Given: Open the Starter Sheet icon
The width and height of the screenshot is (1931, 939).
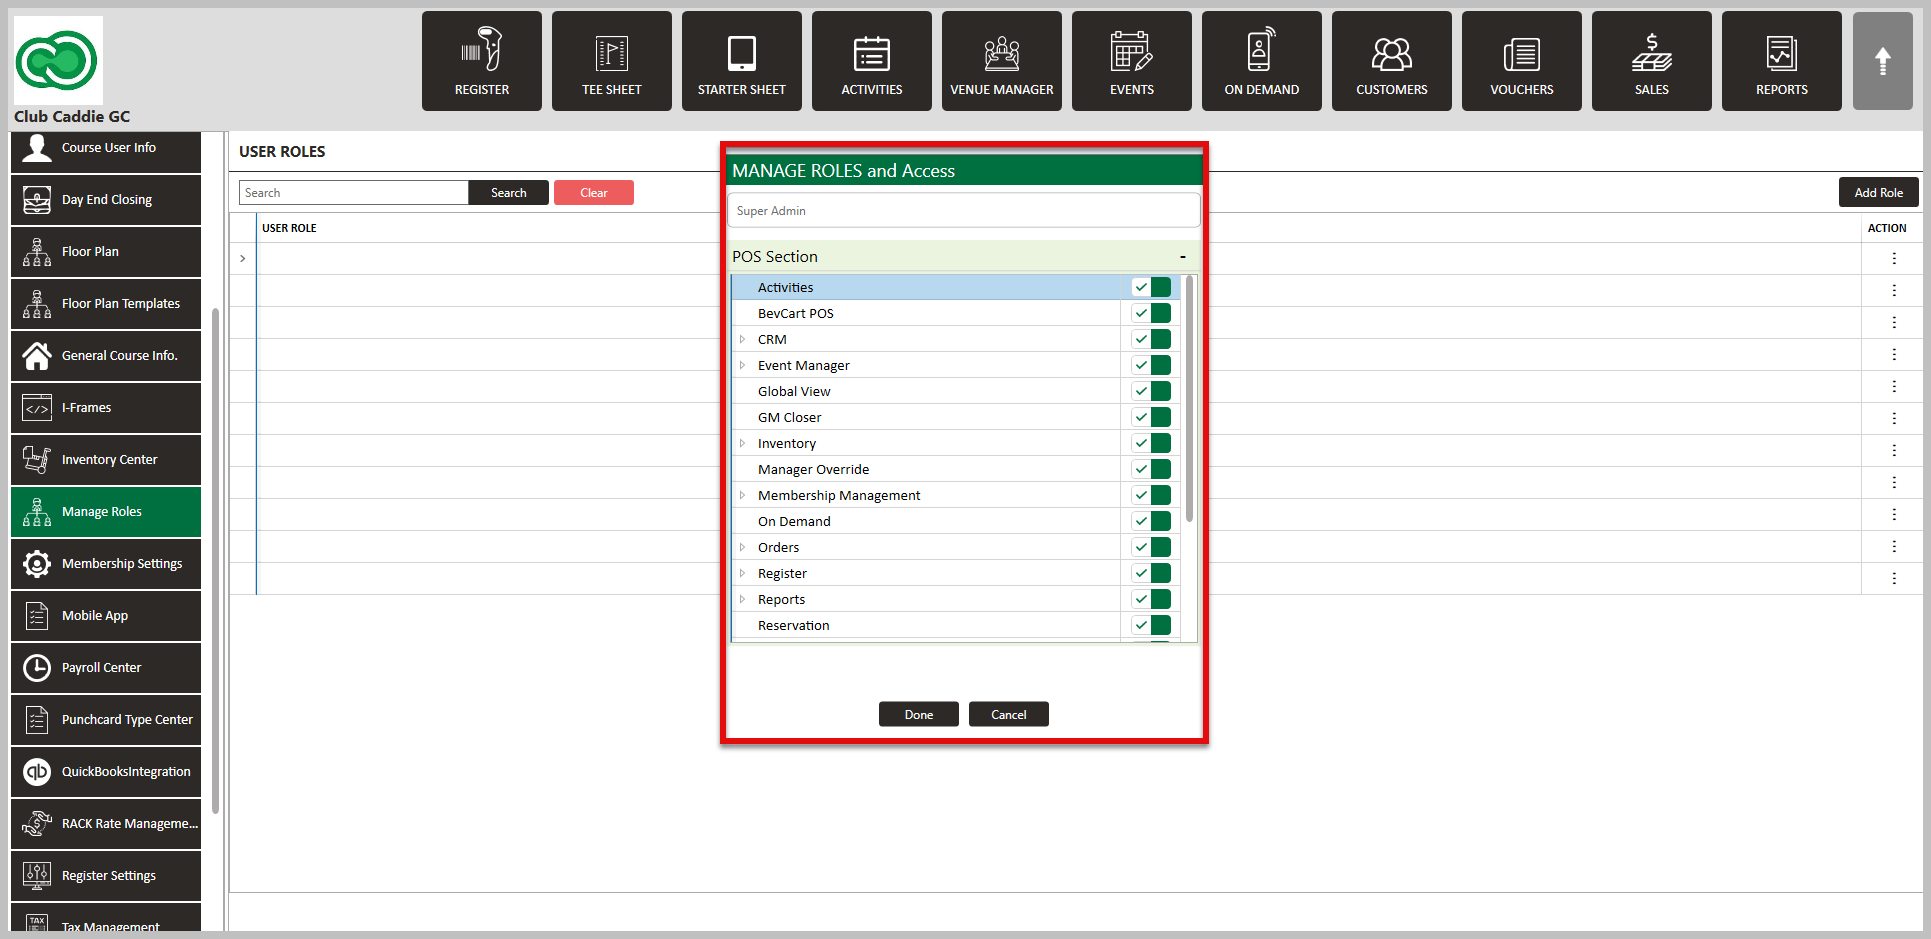Looking at the screenshot, I should point(742,61).
